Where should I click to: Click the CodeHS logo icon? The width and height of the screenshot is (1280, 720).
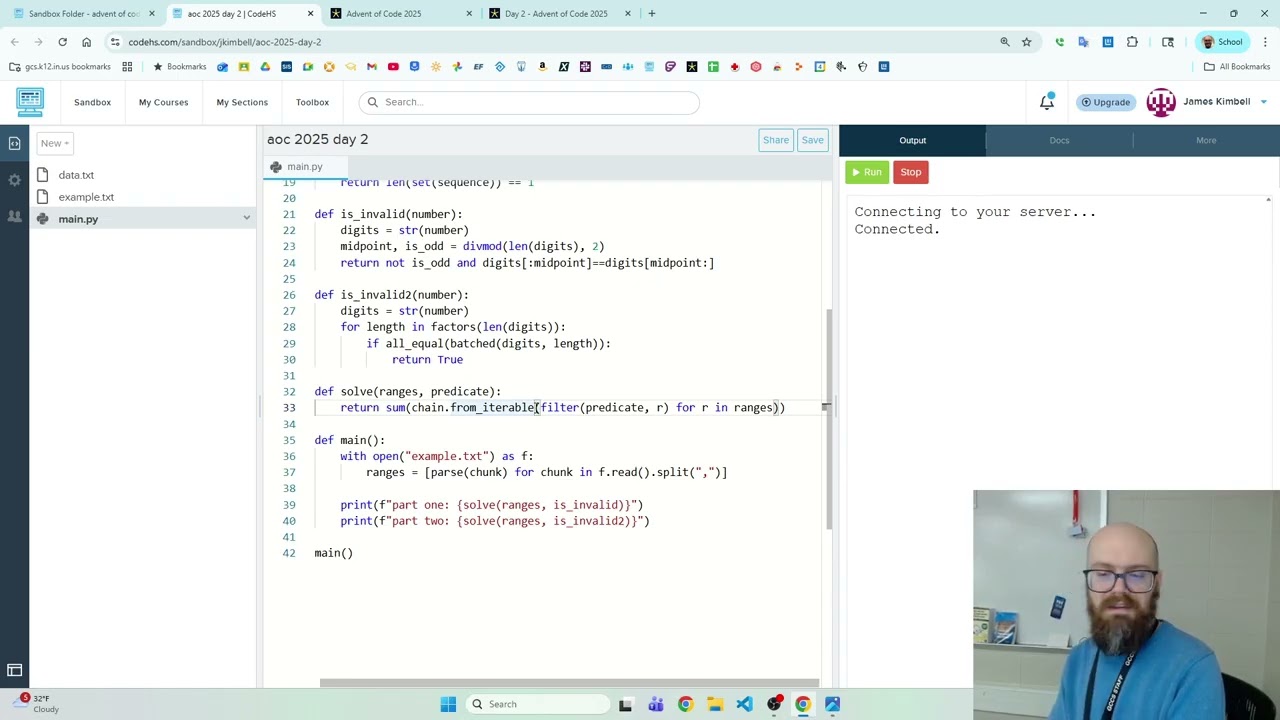tap(30, 102)
